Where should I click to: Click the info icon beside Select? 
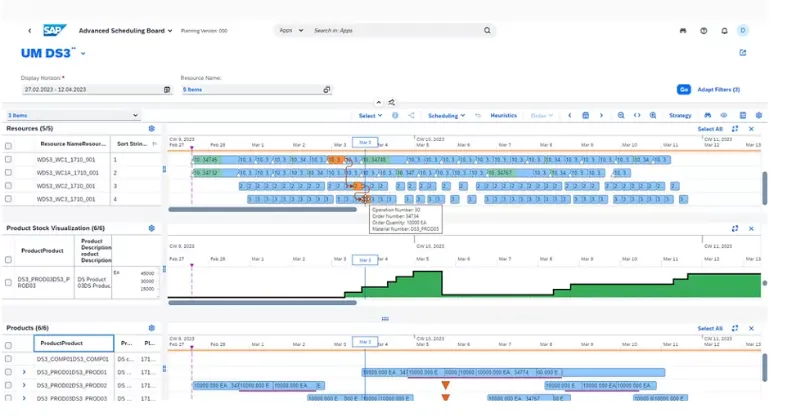(395, 116)
